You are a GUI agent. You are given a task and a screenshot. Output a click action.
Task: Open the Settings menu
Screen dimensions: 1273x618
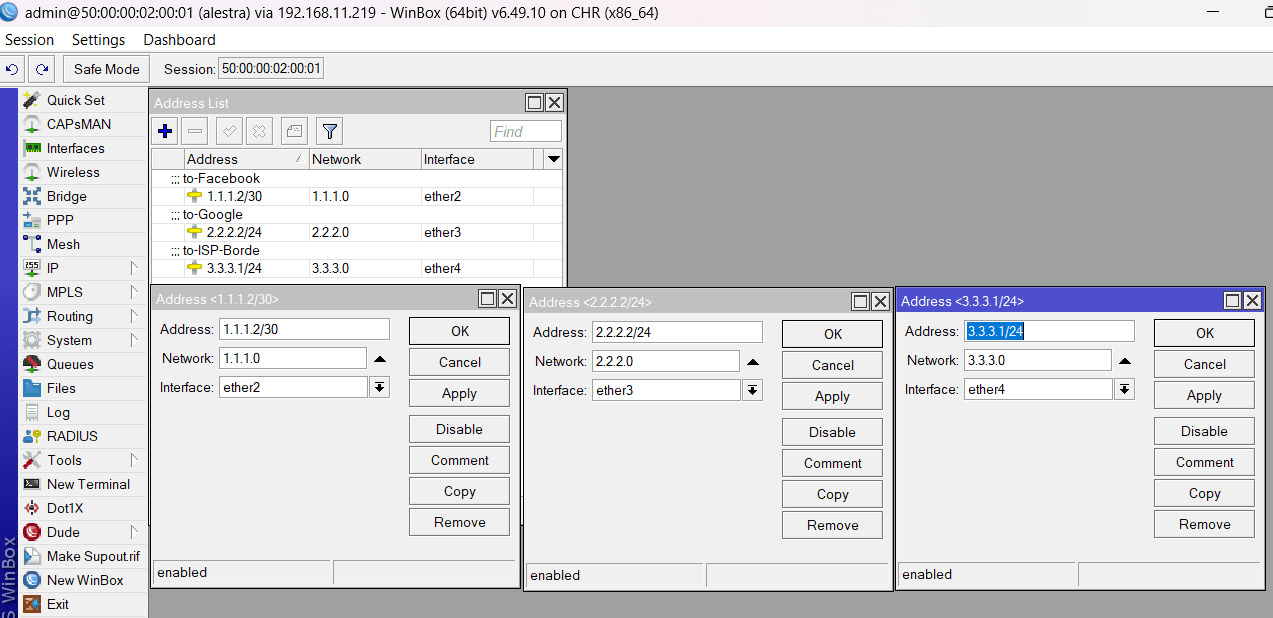click(98, 40)
